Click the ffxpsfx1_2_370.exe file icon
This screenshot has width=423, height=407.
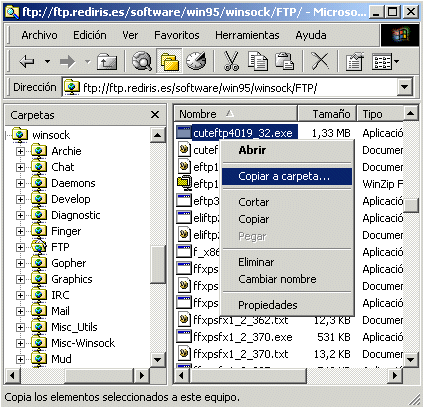[183, 337]
